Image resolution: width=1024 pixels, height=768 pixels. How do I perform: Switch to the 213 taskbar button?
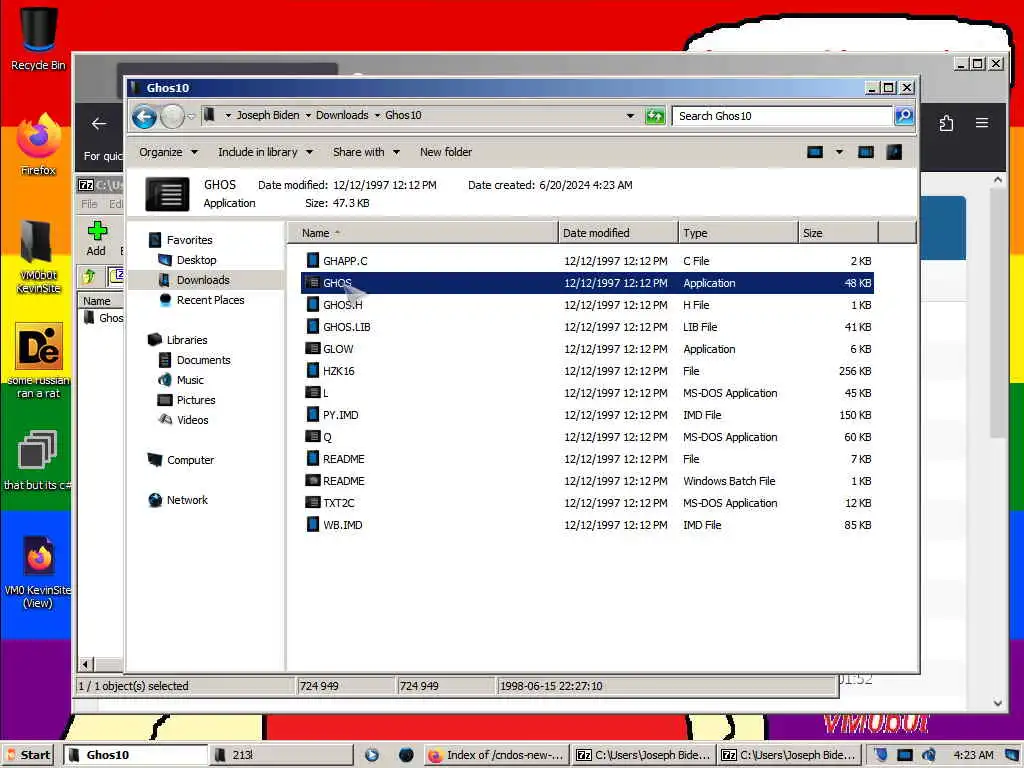[281, 755]
